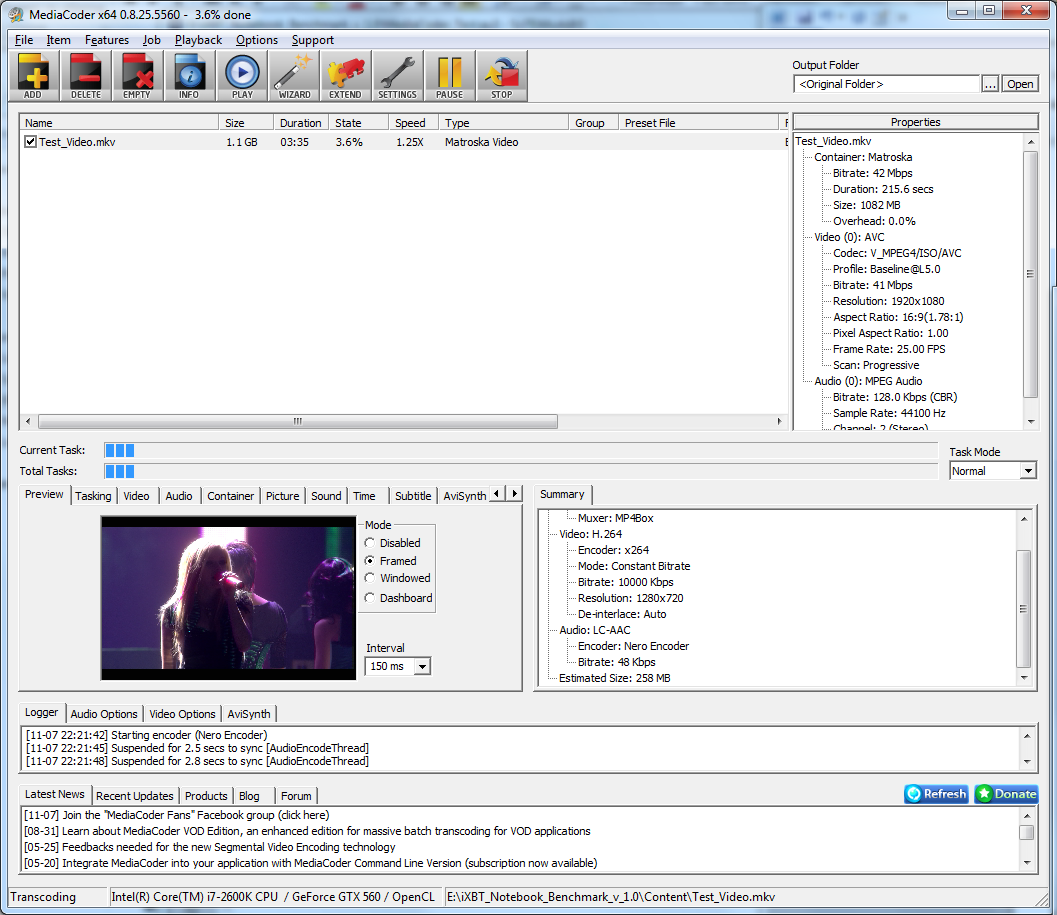This screenshot has height=915, width=1057.
Task: Click the Output Folder input field
Action: point(886,84)
